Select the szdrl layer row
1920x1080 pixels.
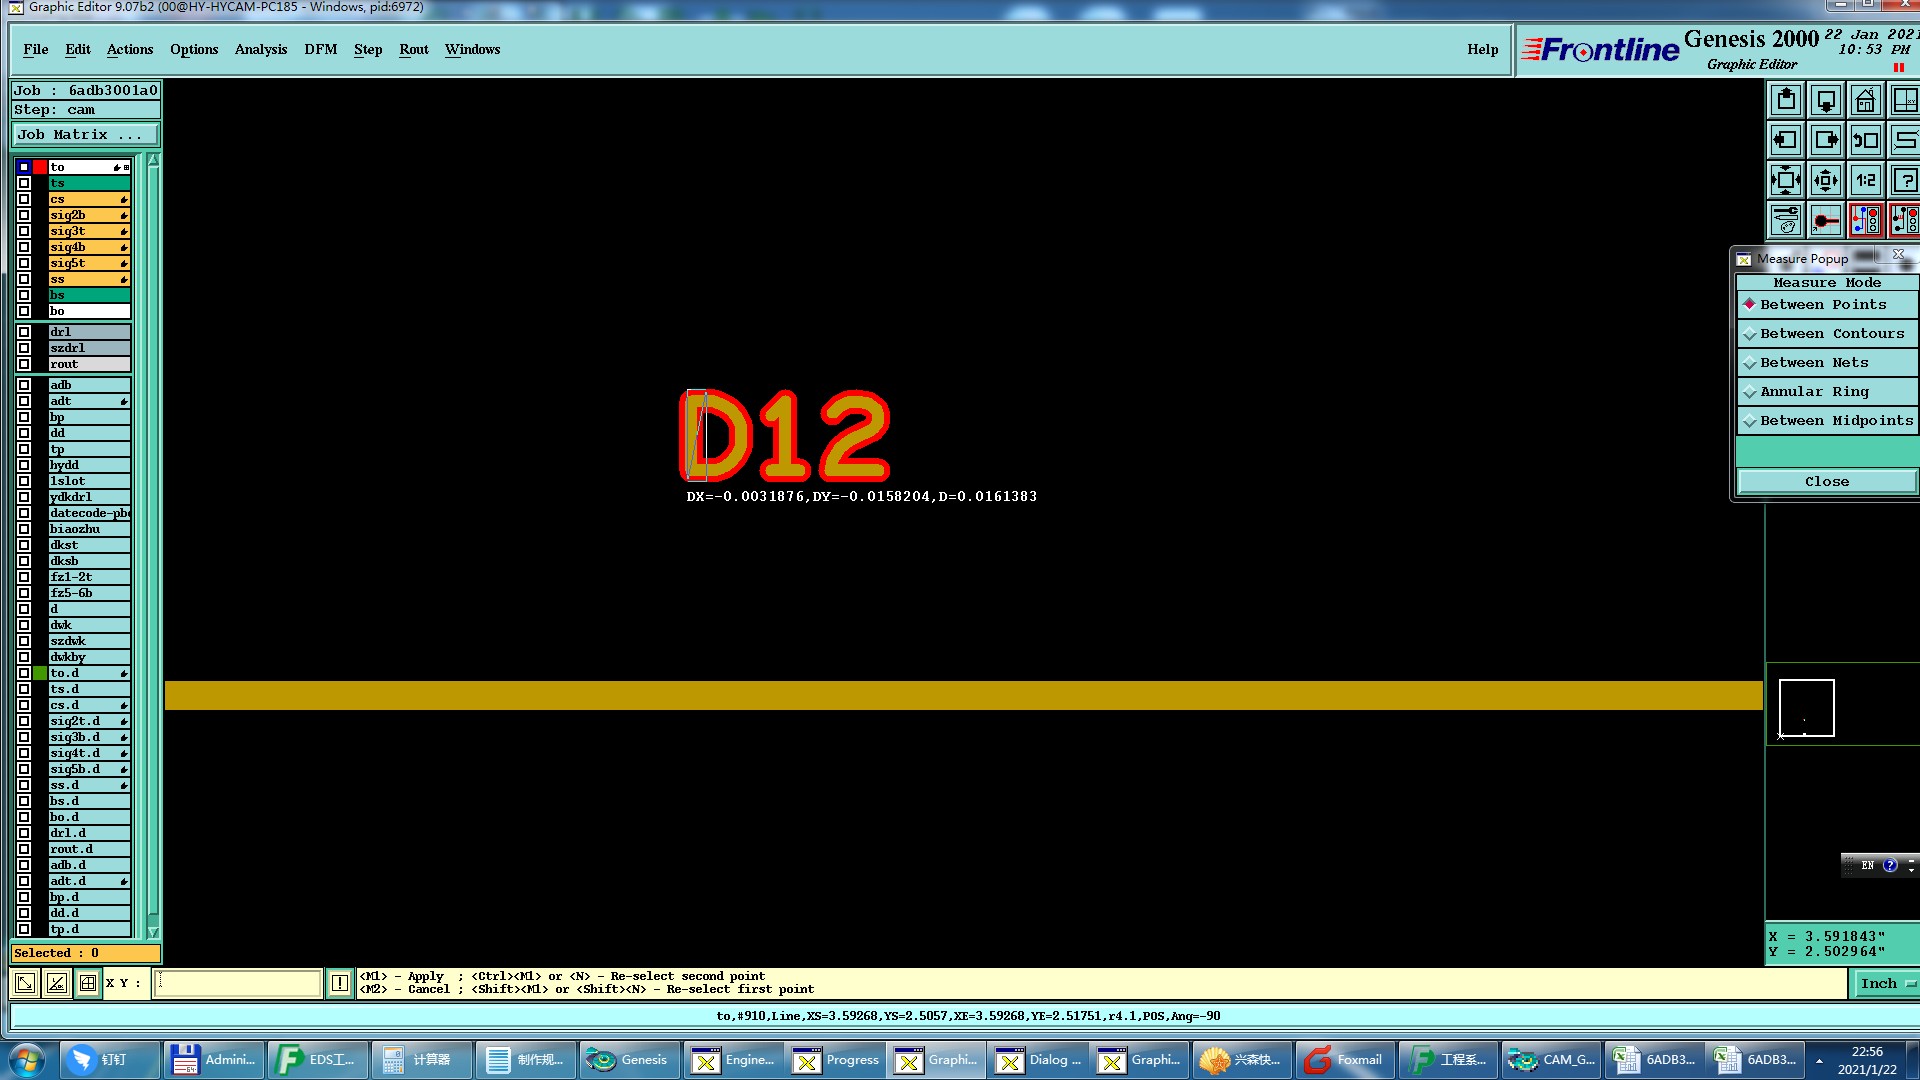[89, 348]
